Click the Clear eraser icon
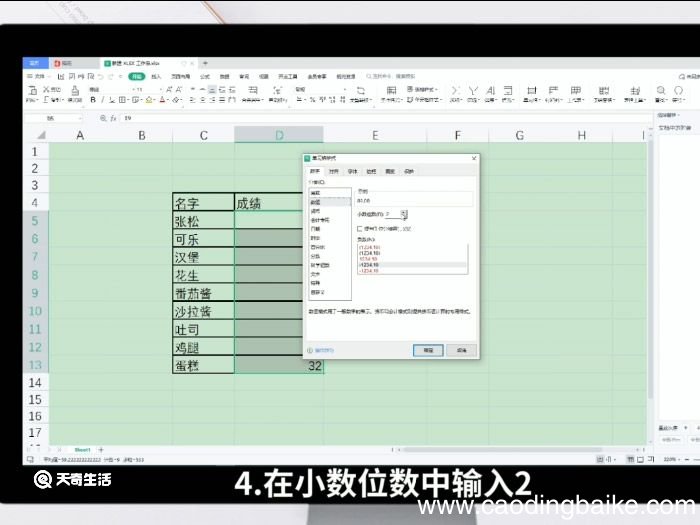 pos(176,100)
